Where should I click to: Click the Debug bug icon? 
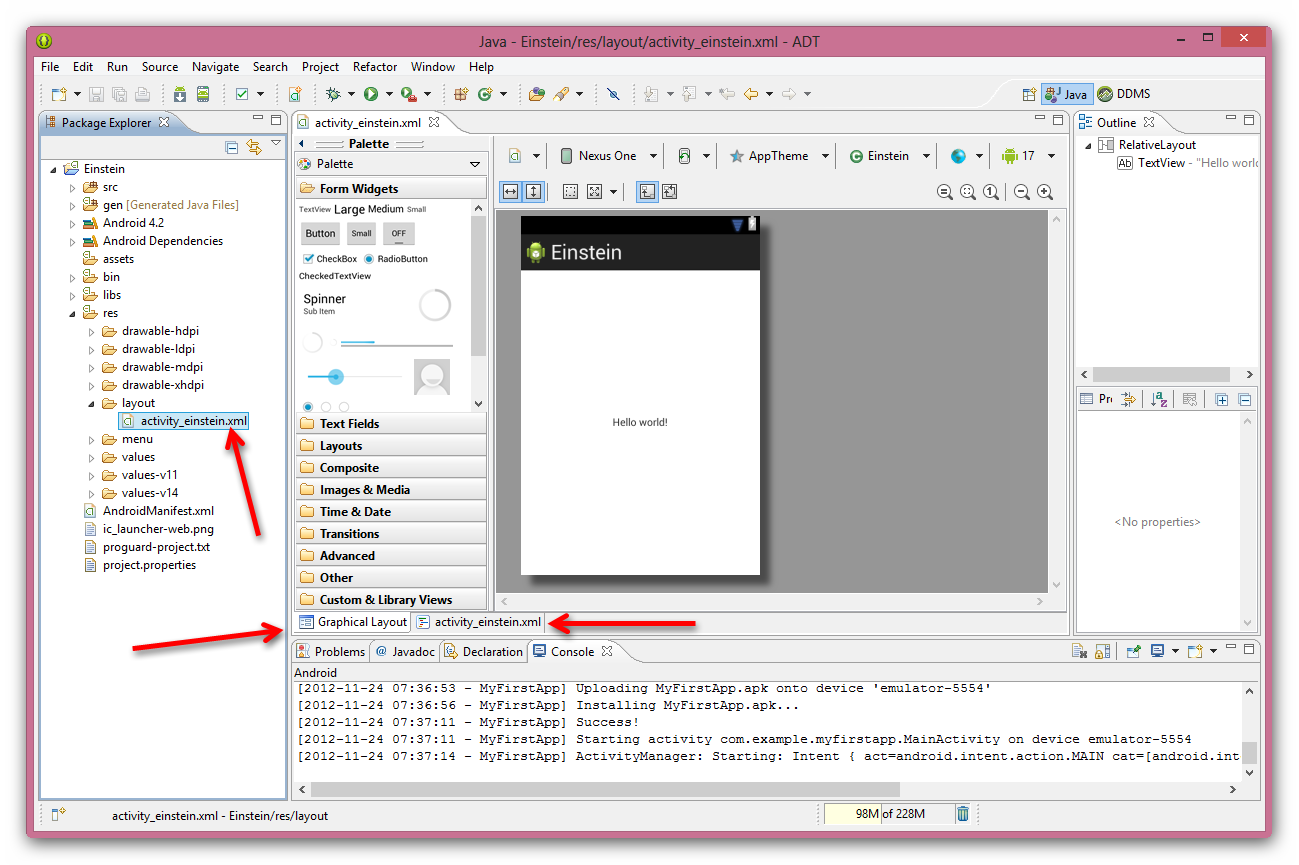pos(334,94)
